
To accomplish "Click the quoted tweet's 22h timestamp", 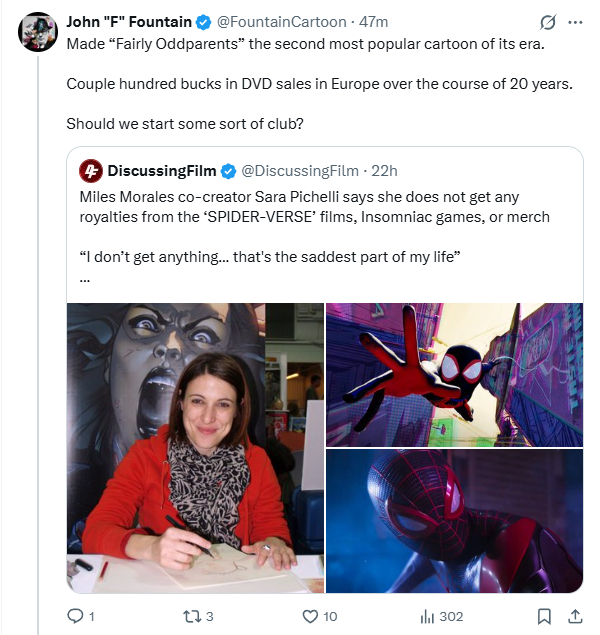I will pos(384,170).
